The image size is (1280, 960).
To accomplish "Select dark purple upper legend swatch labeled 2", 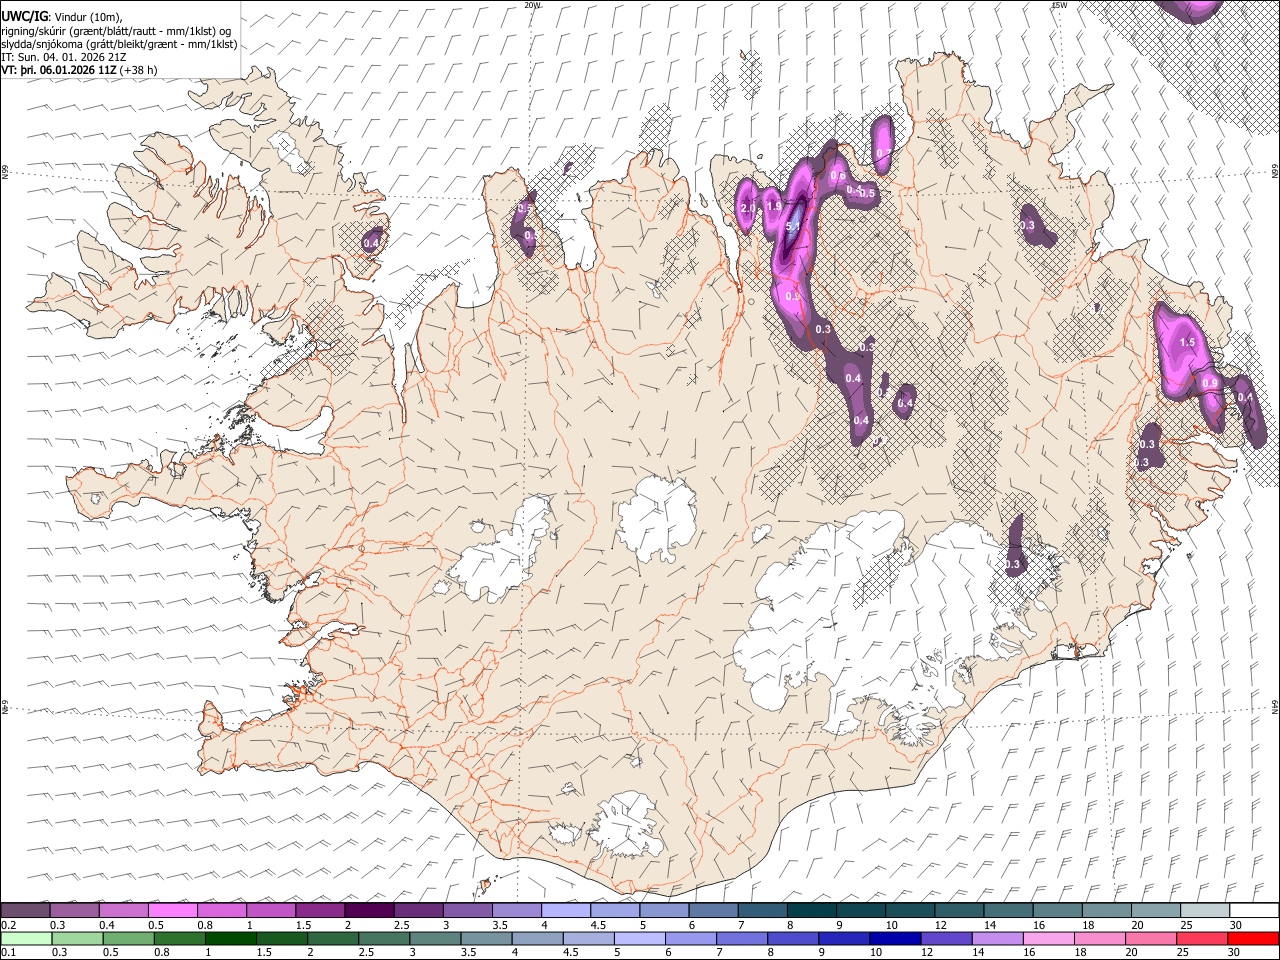I will (369, 911).
